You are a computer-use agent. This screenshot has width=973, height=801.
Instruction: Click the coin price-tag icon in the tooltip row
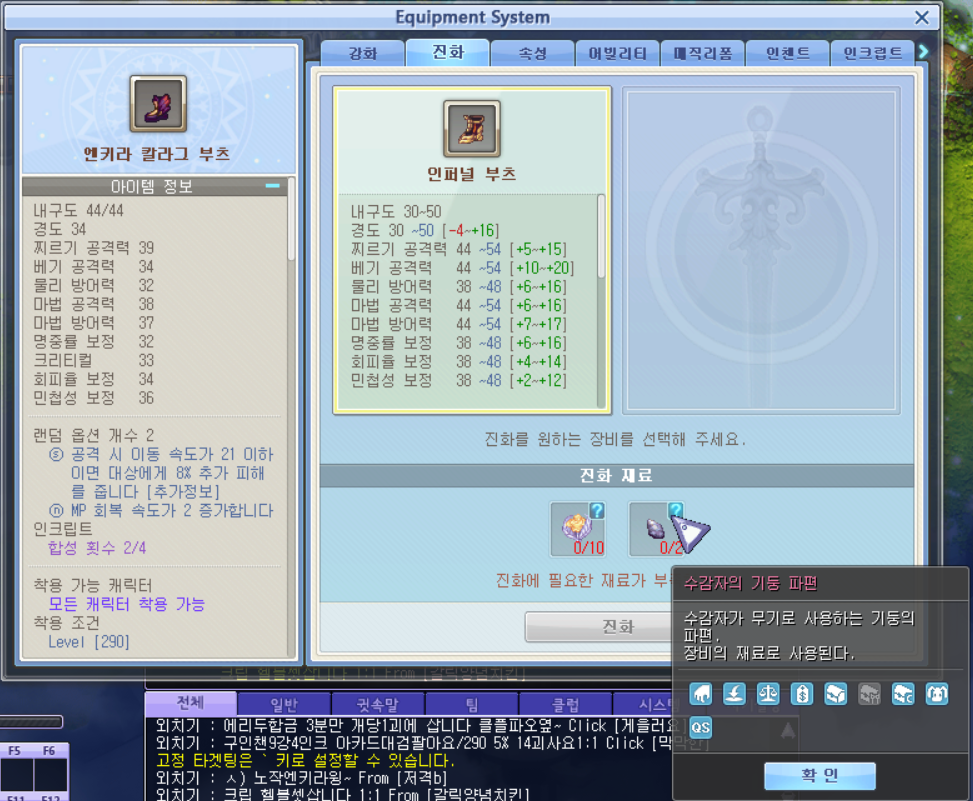[801, 692]
